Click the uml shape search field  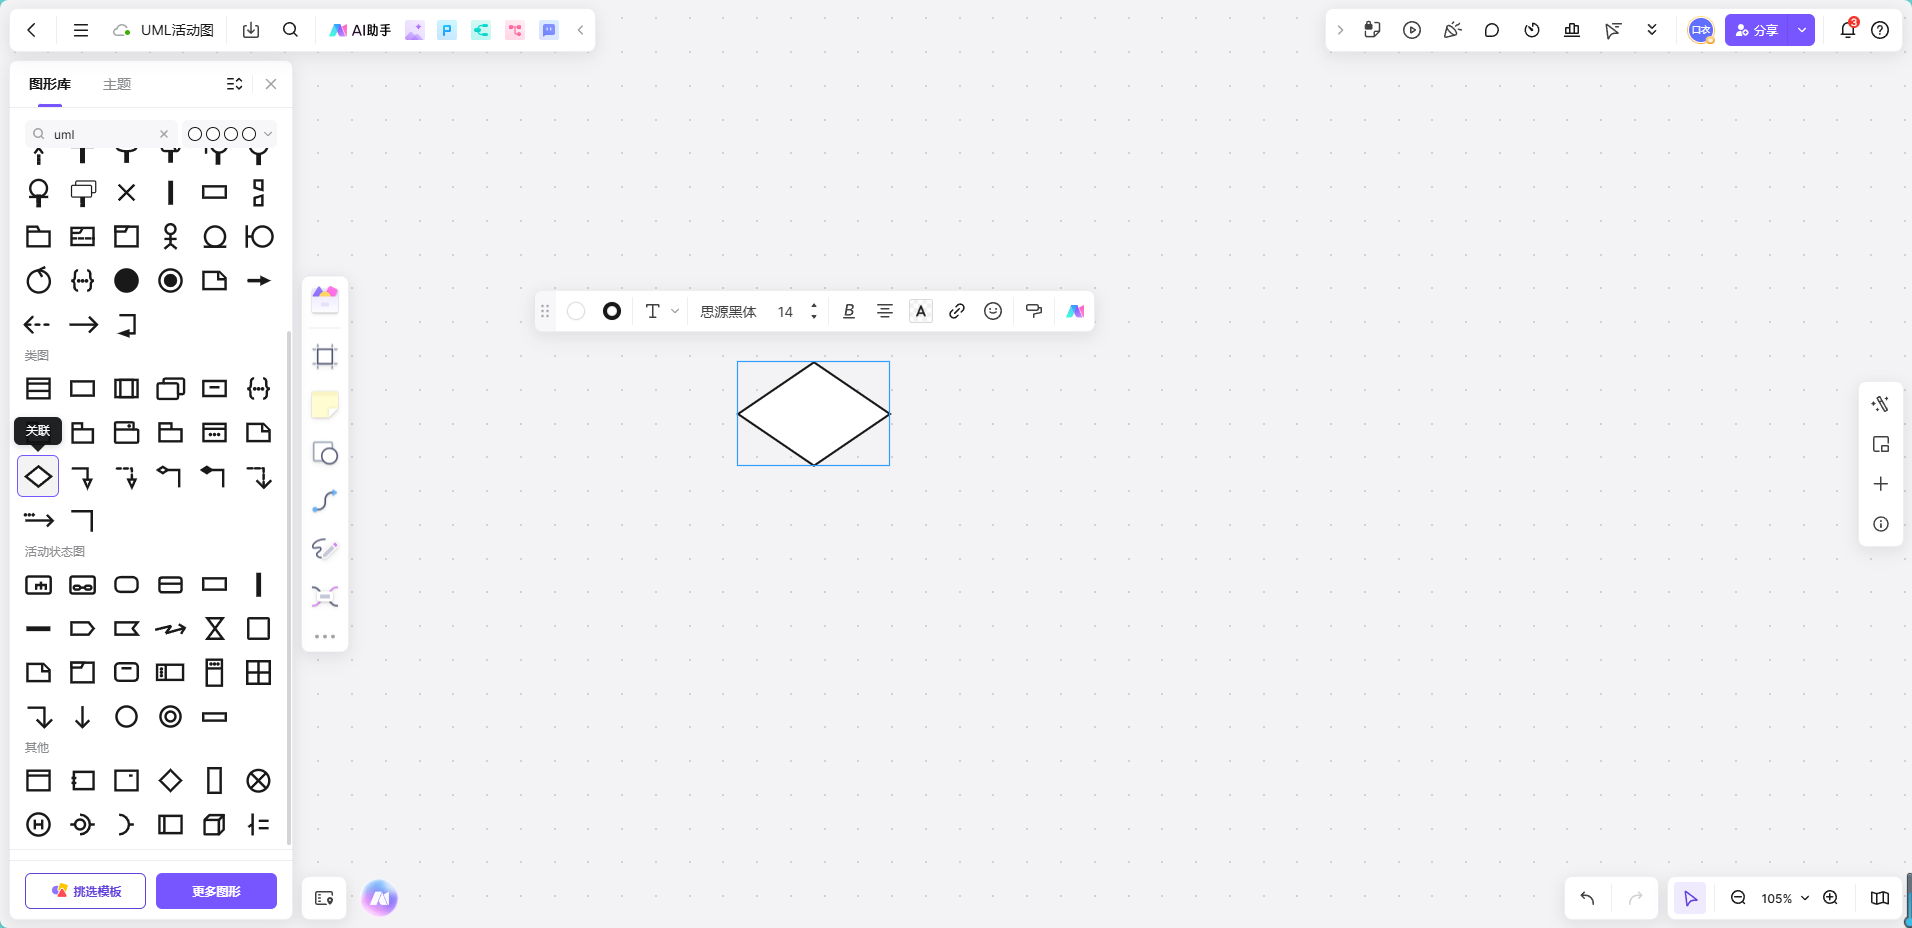pyautogui.click(x=100, y=134)
